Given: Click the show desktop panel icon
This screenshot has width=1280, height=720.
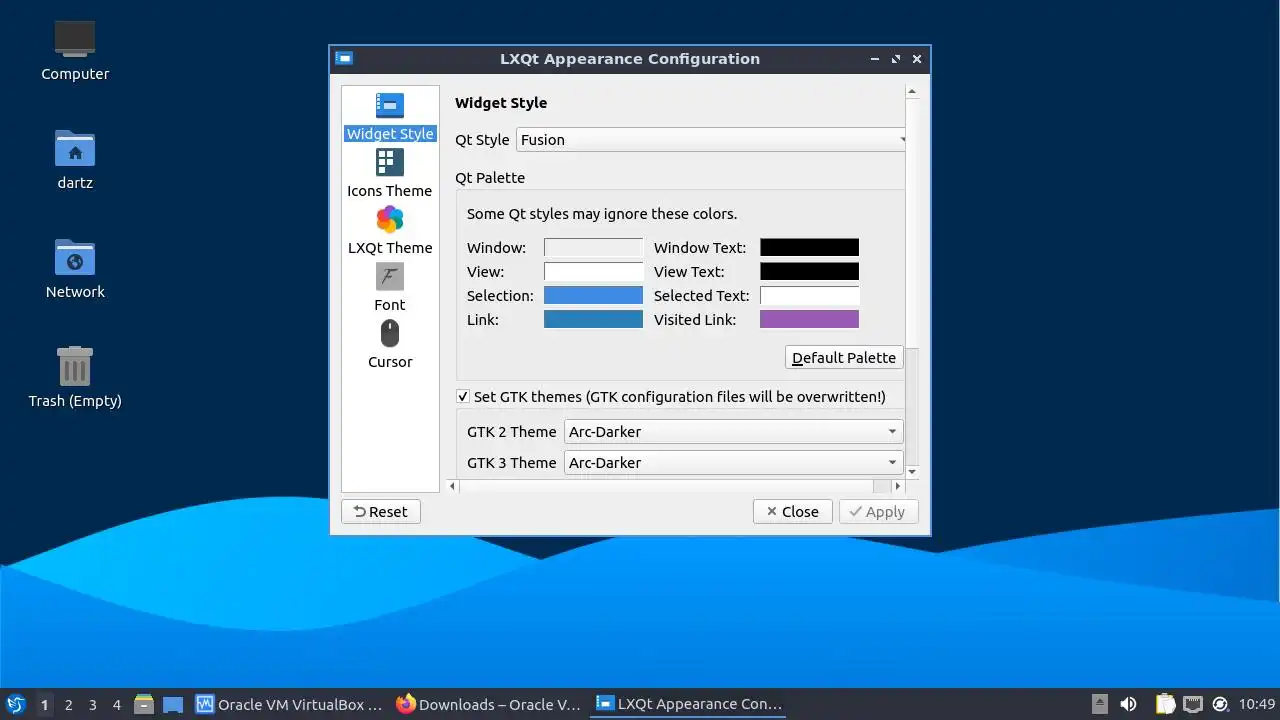Looking at the screenshot, I should (173, 704).
